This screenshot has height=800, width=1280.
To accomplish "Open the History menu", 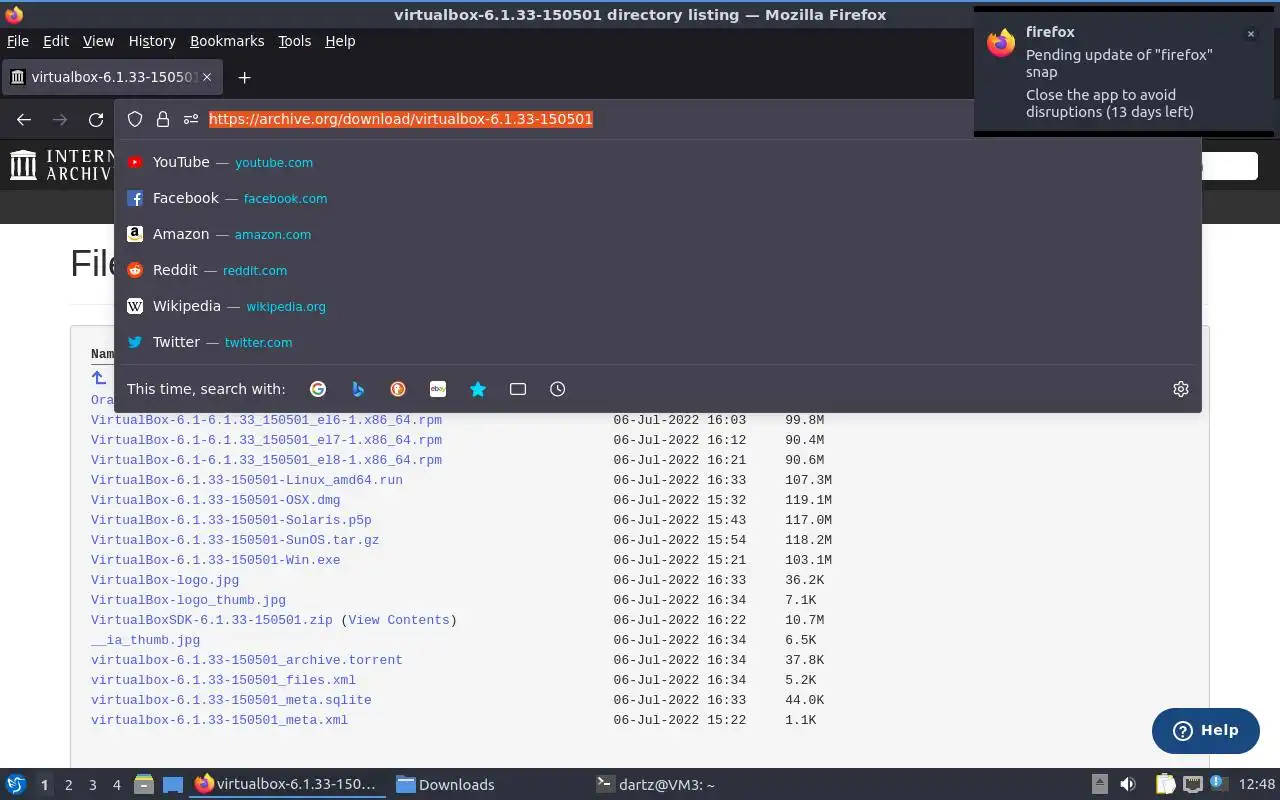I will pos(152,41).
